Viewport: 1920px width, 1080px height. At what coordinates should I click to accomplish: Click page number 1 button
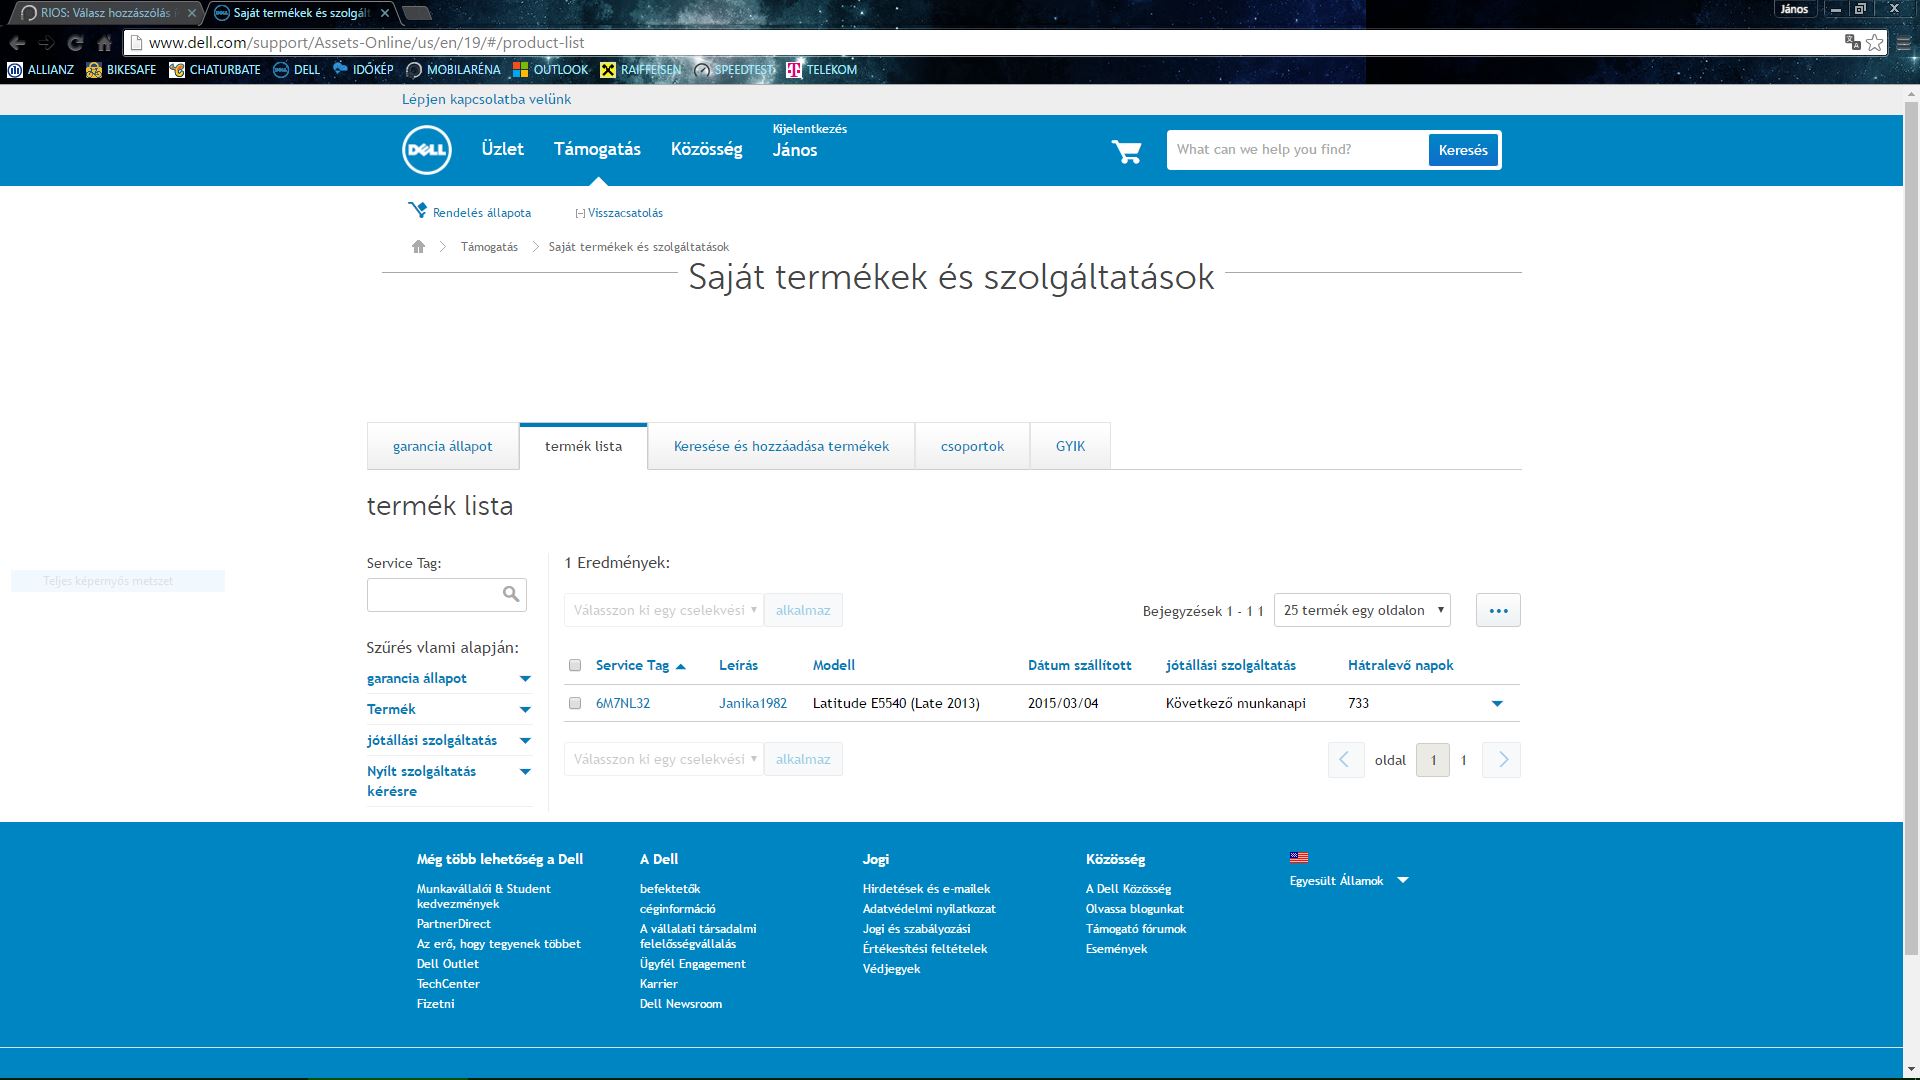click(x=1433, y=760)
